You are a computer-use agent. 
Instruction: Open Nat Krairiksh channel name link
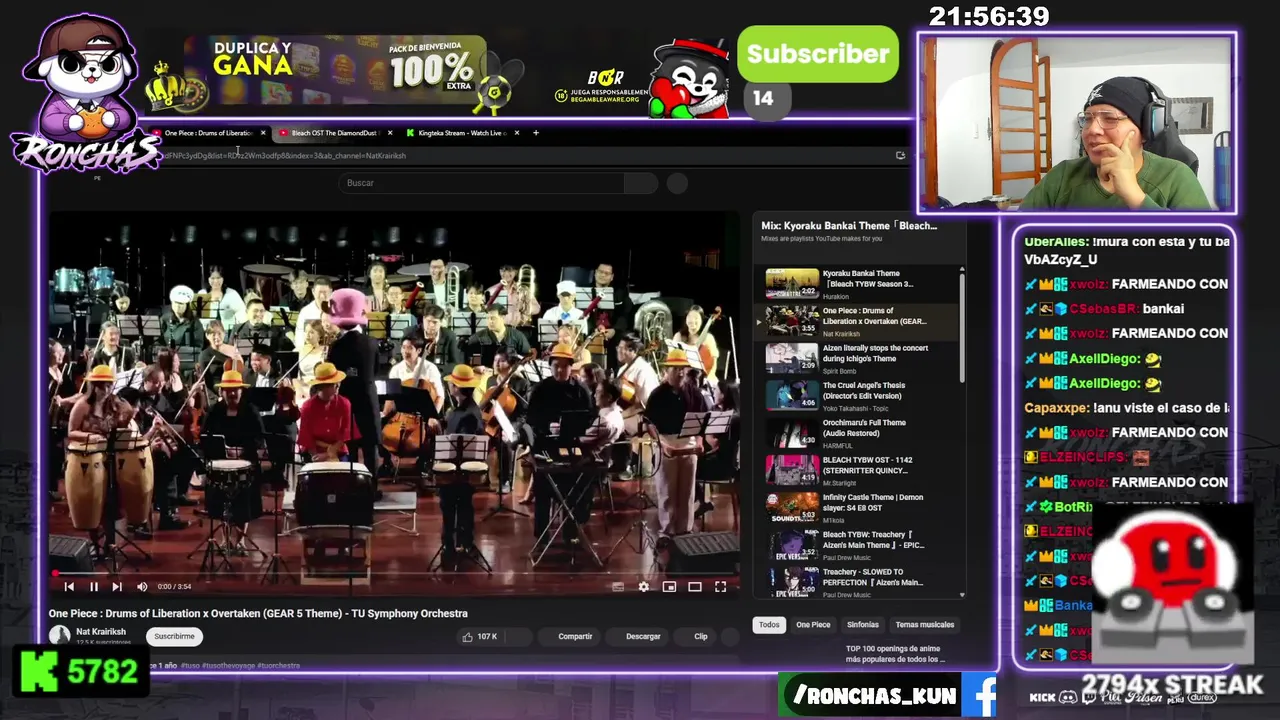101,632
